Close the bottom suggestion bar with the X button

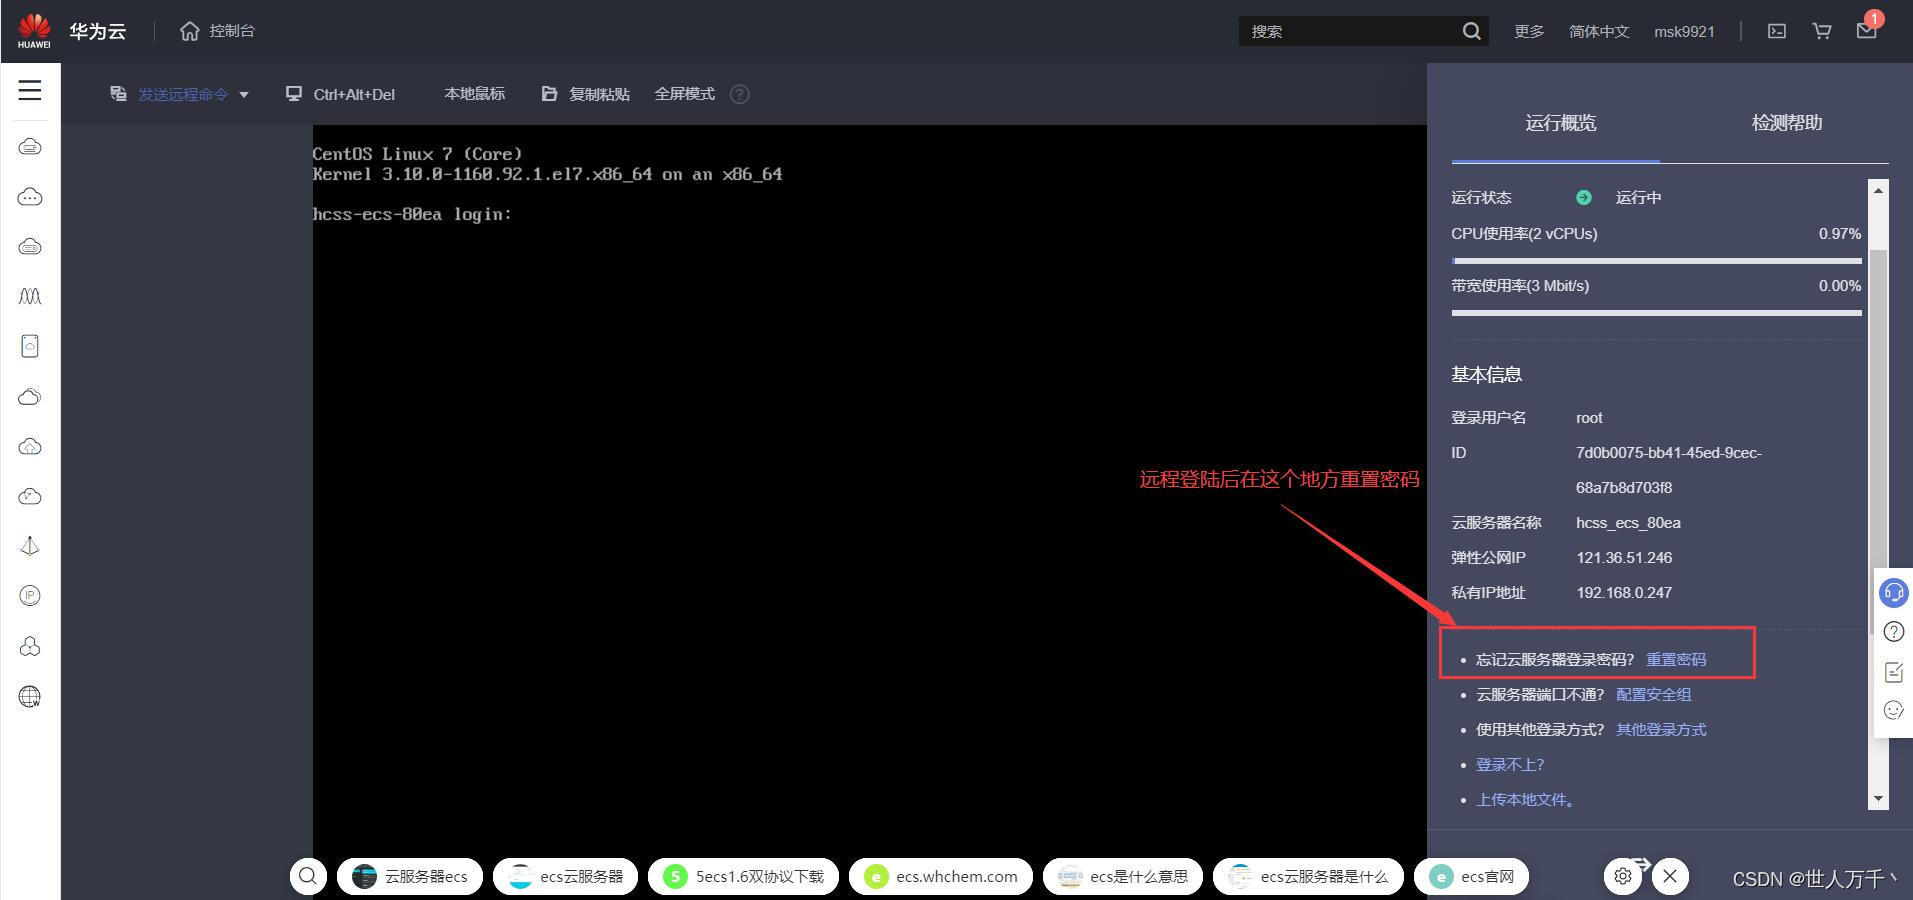pyautogui.click(x=1670, y=876)
